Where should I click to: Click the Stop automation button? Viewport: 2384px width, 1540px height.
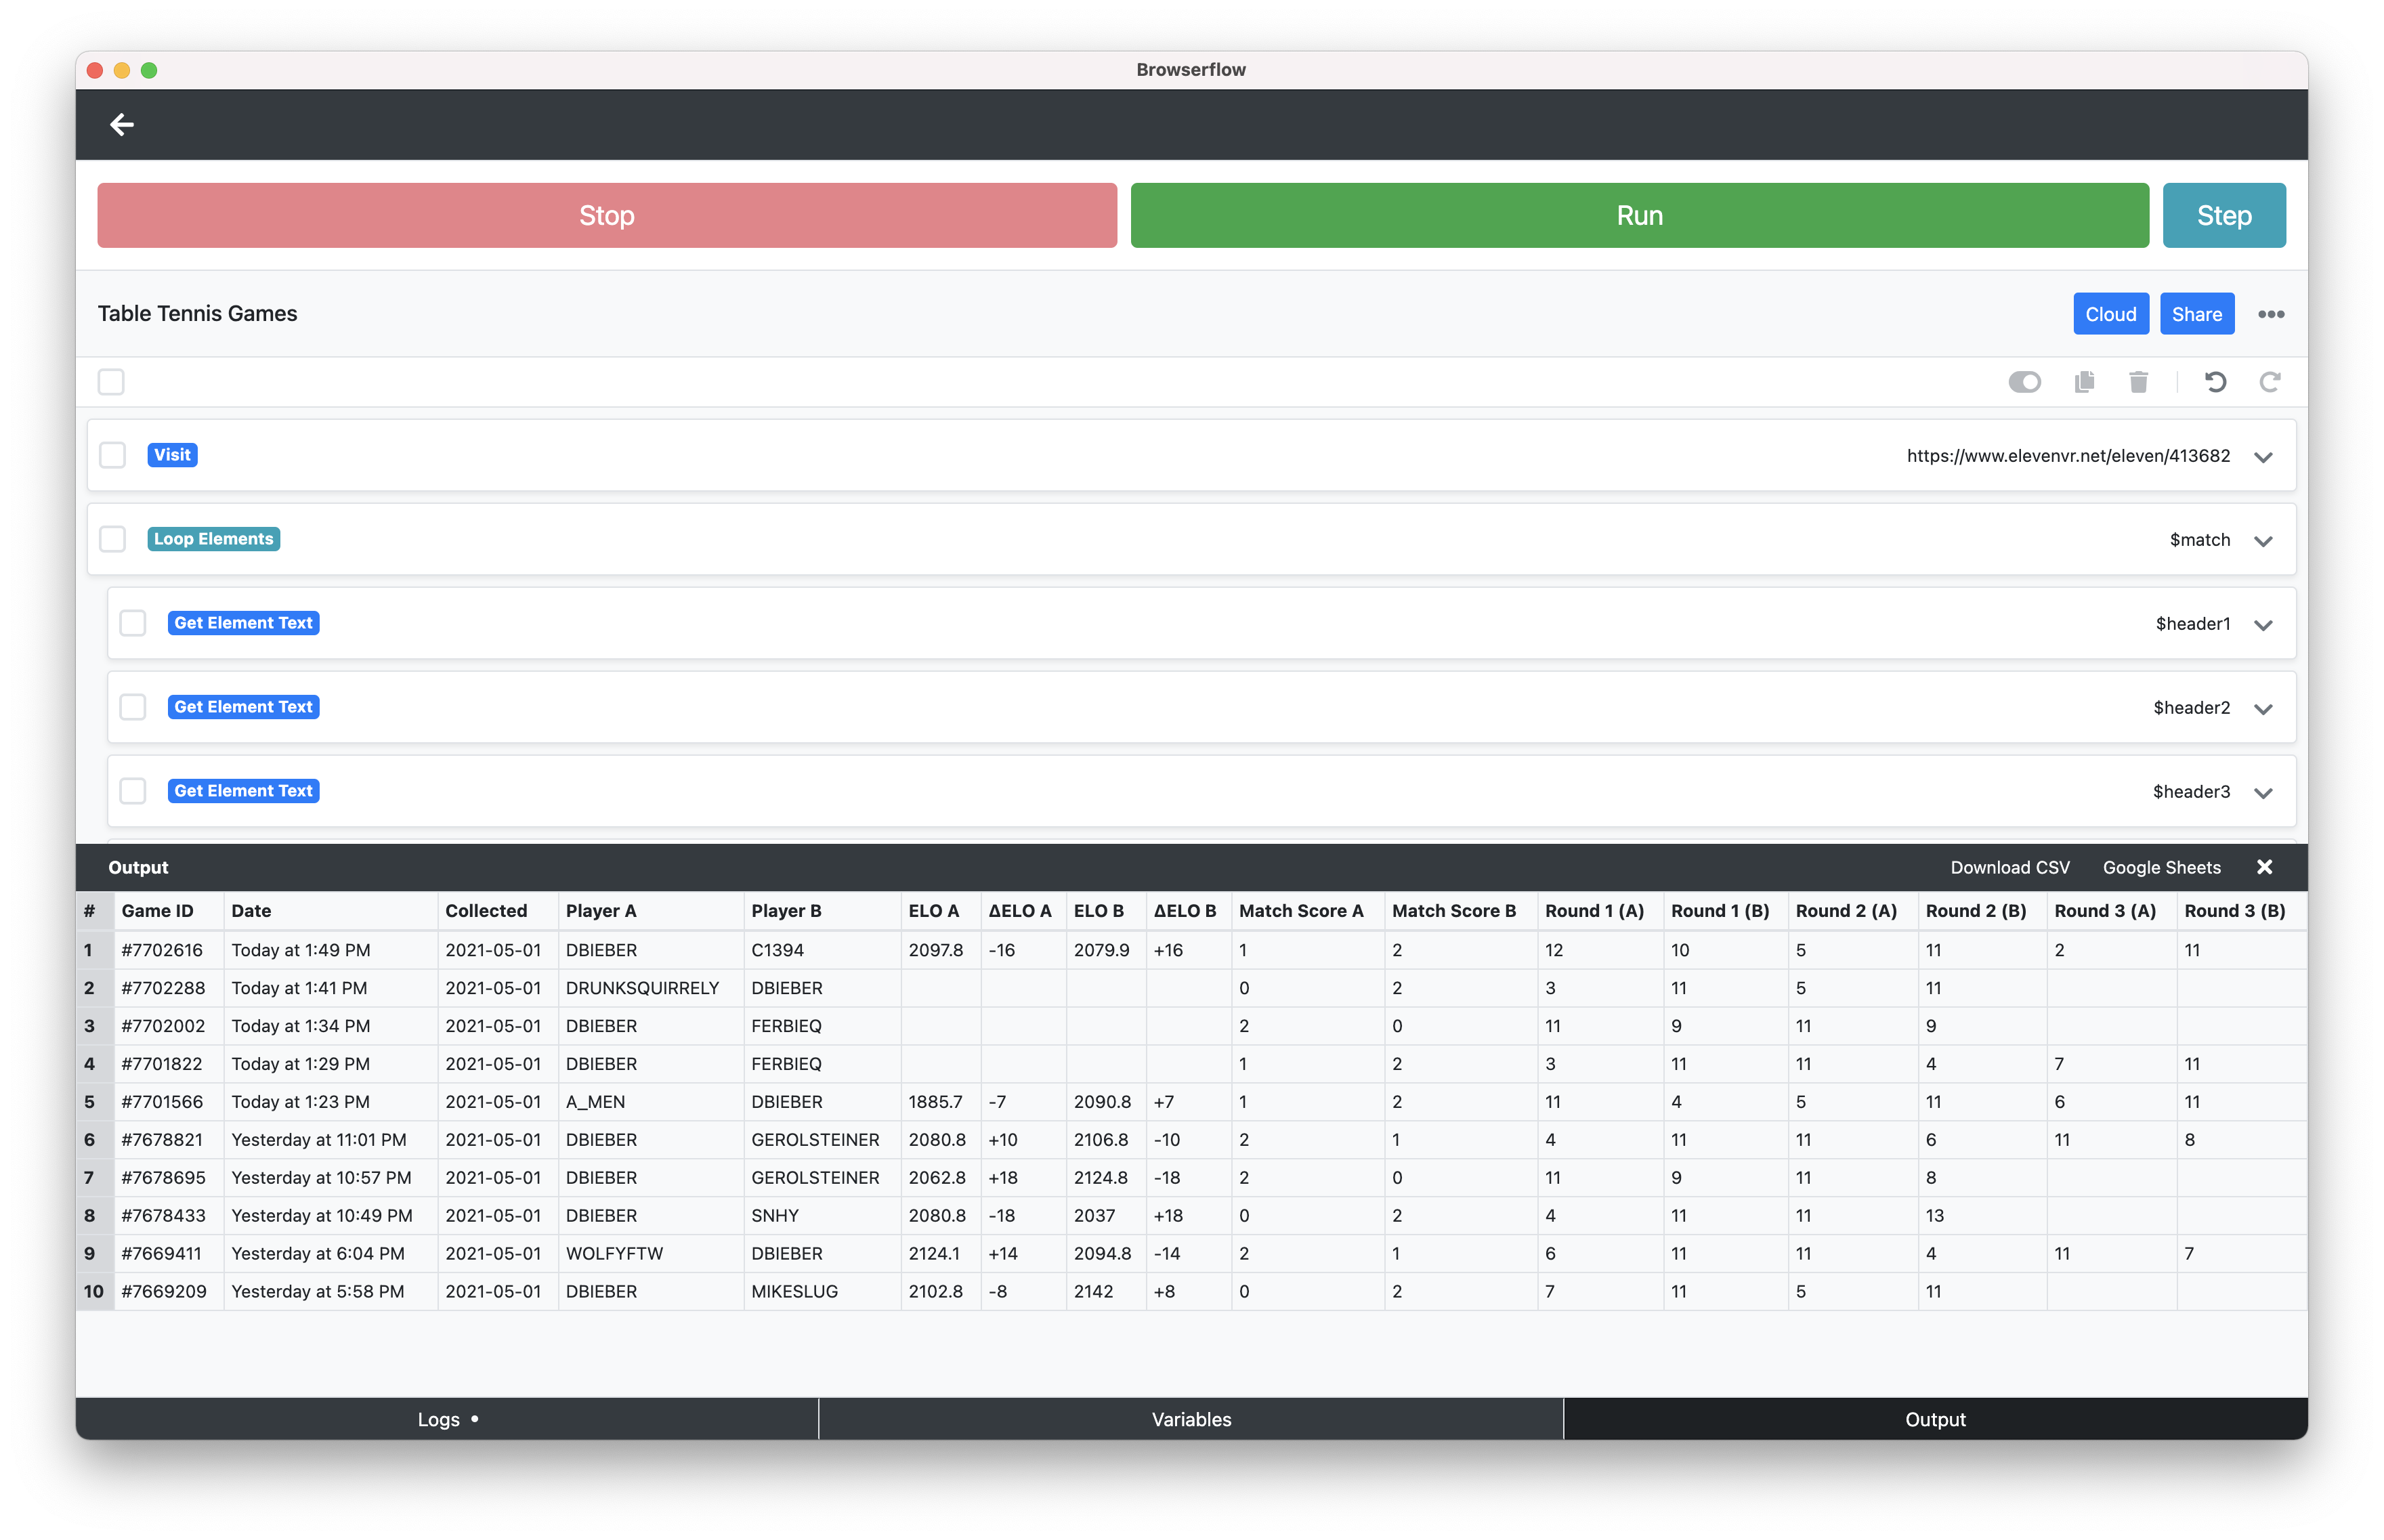pos(605,215)
